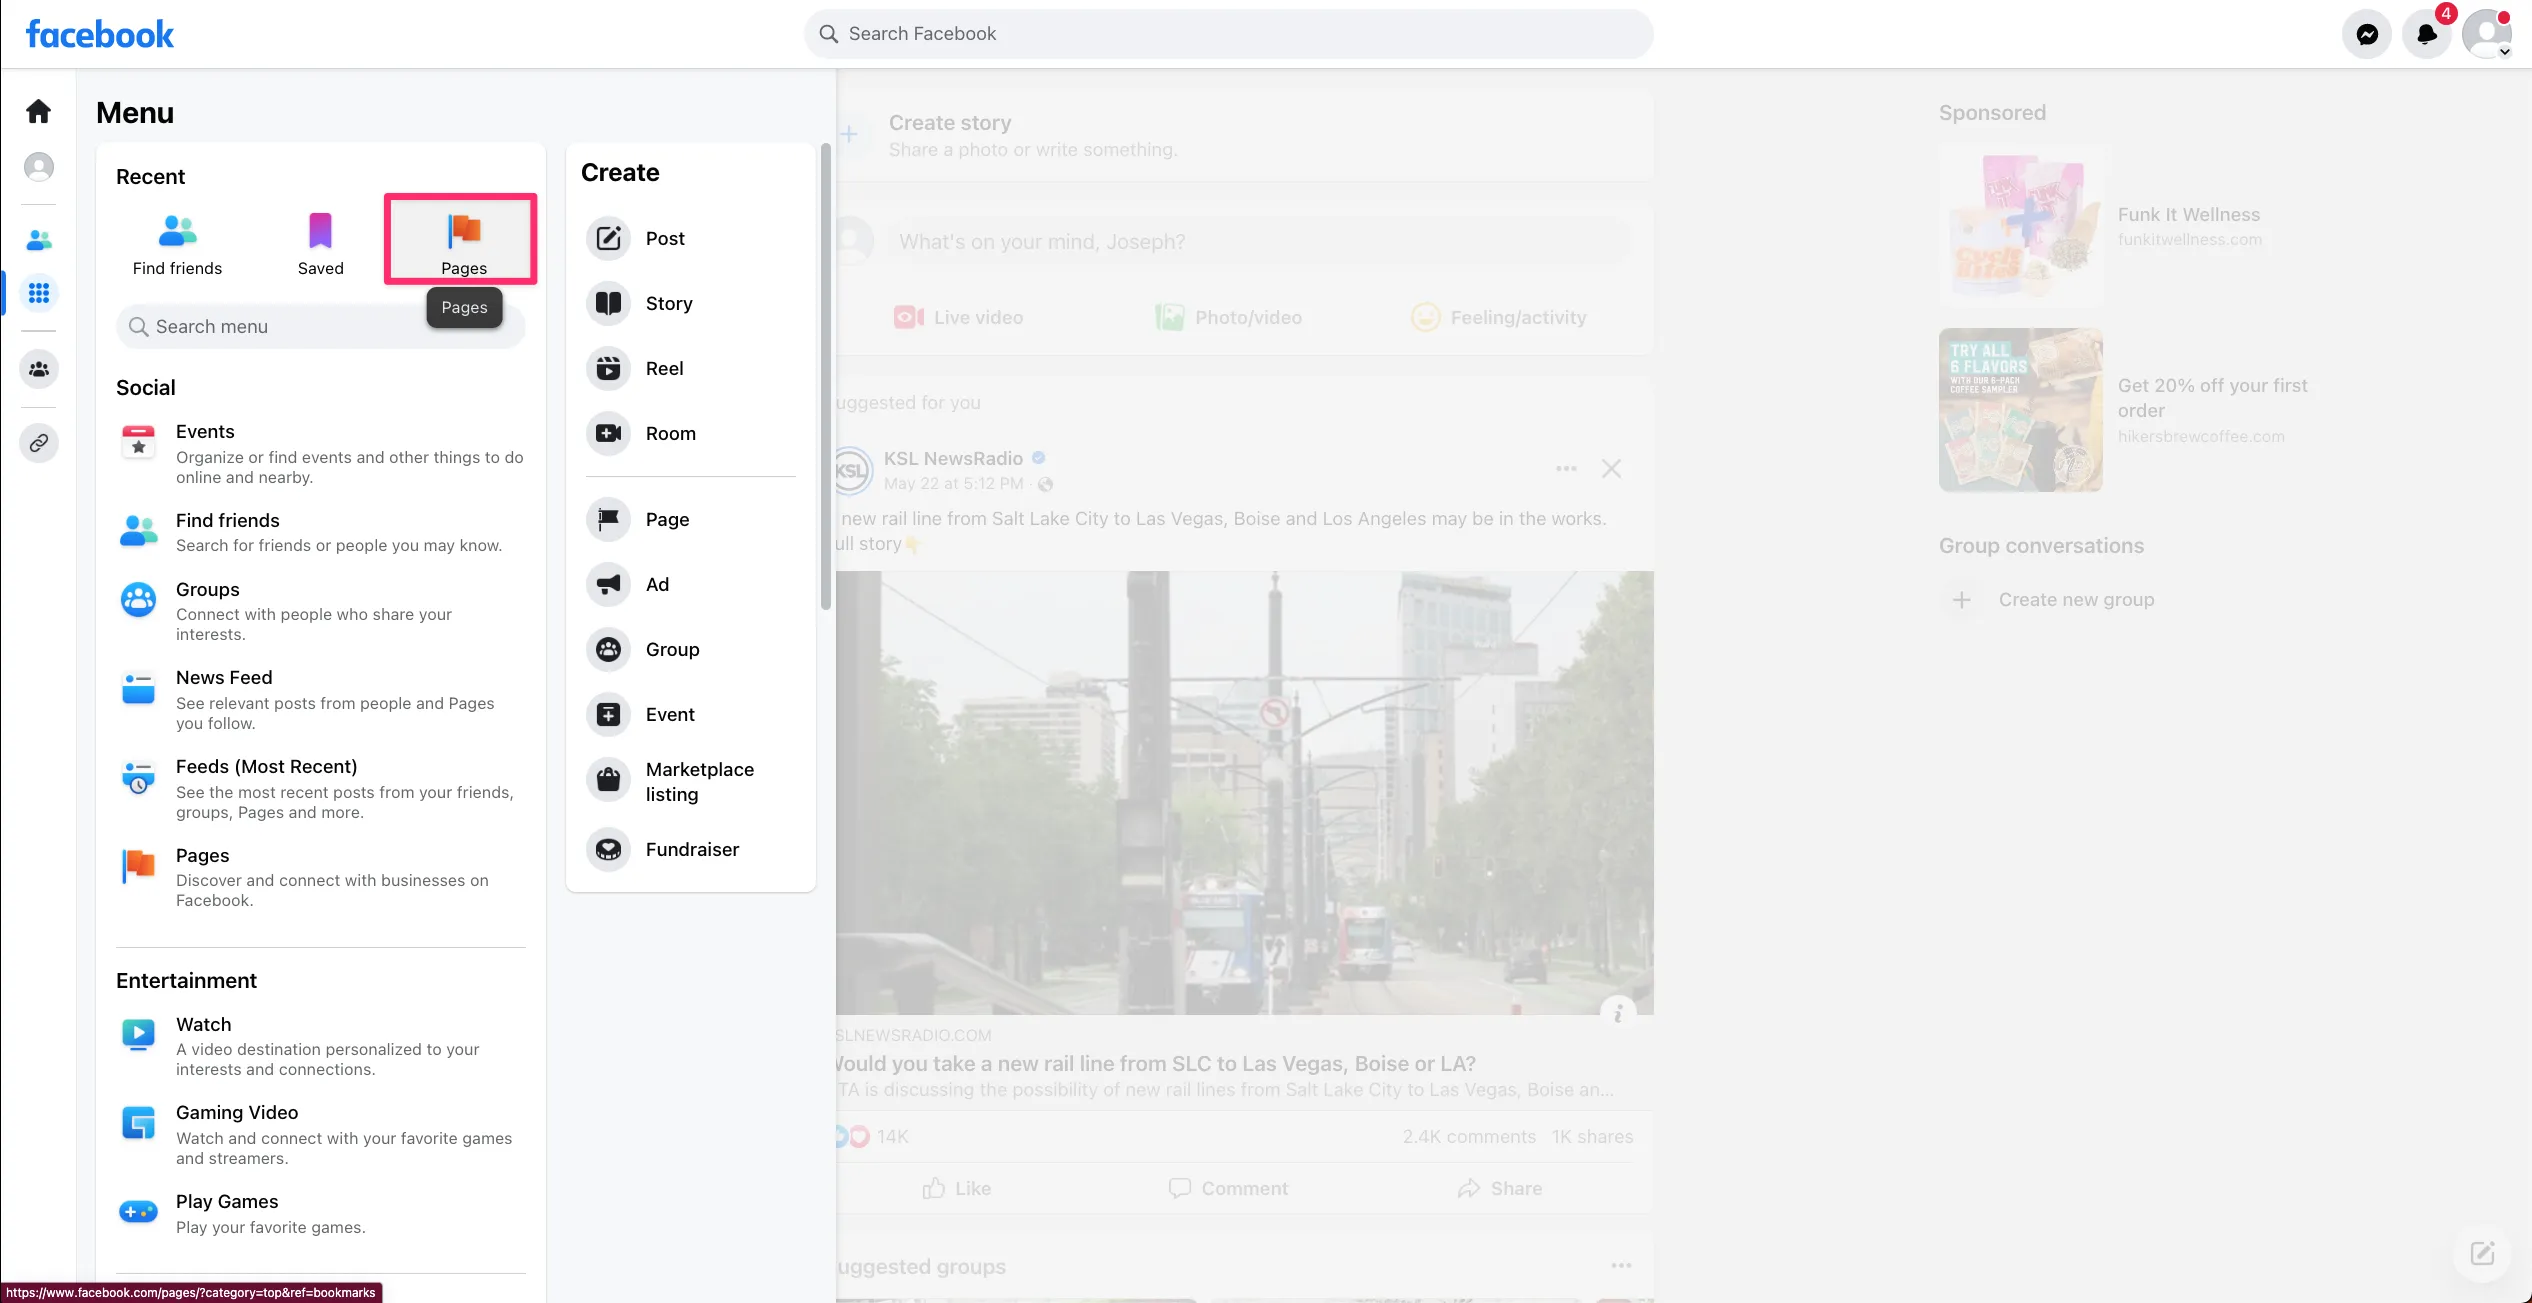This screenshot has width=2532, height=1303.
Task: Create a new Event
Action: (691, 714)
